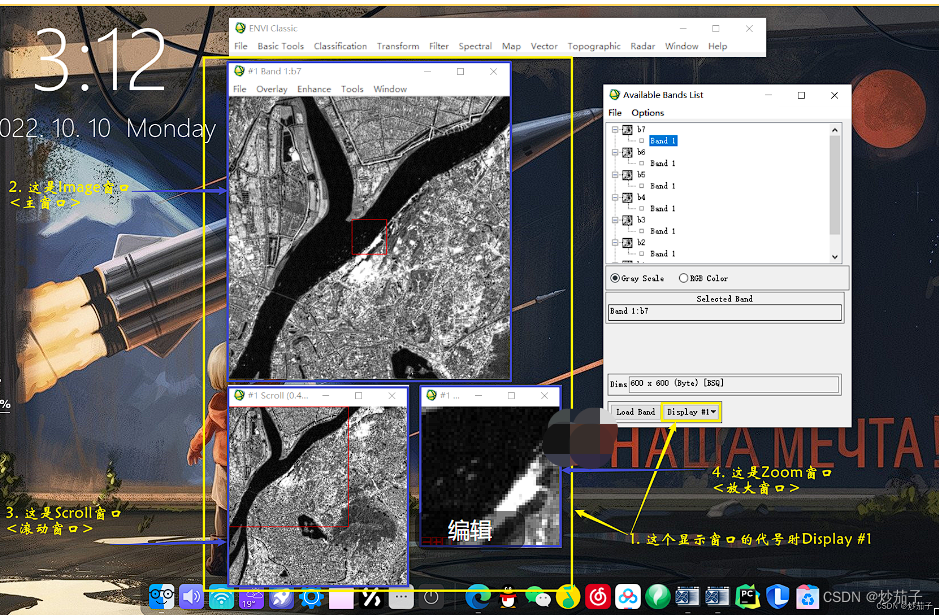Select Band 1 under b6
939x615 pixels.
click(x=663, y=163)
